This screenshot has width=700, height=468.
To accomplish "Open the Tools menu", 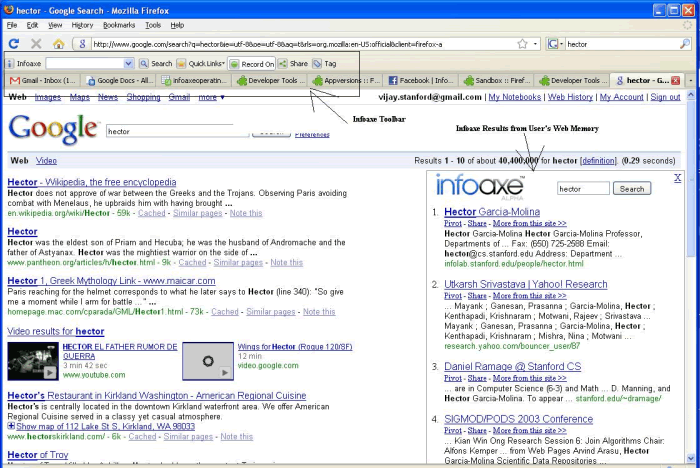I will 153,25.
